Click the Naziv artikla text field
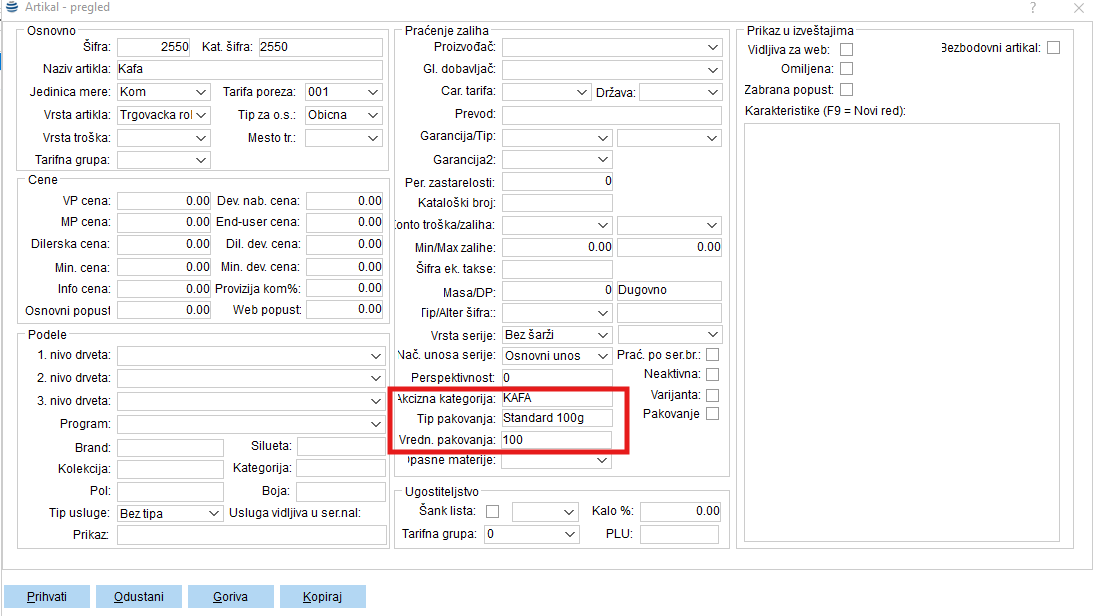 pos(249,70)
